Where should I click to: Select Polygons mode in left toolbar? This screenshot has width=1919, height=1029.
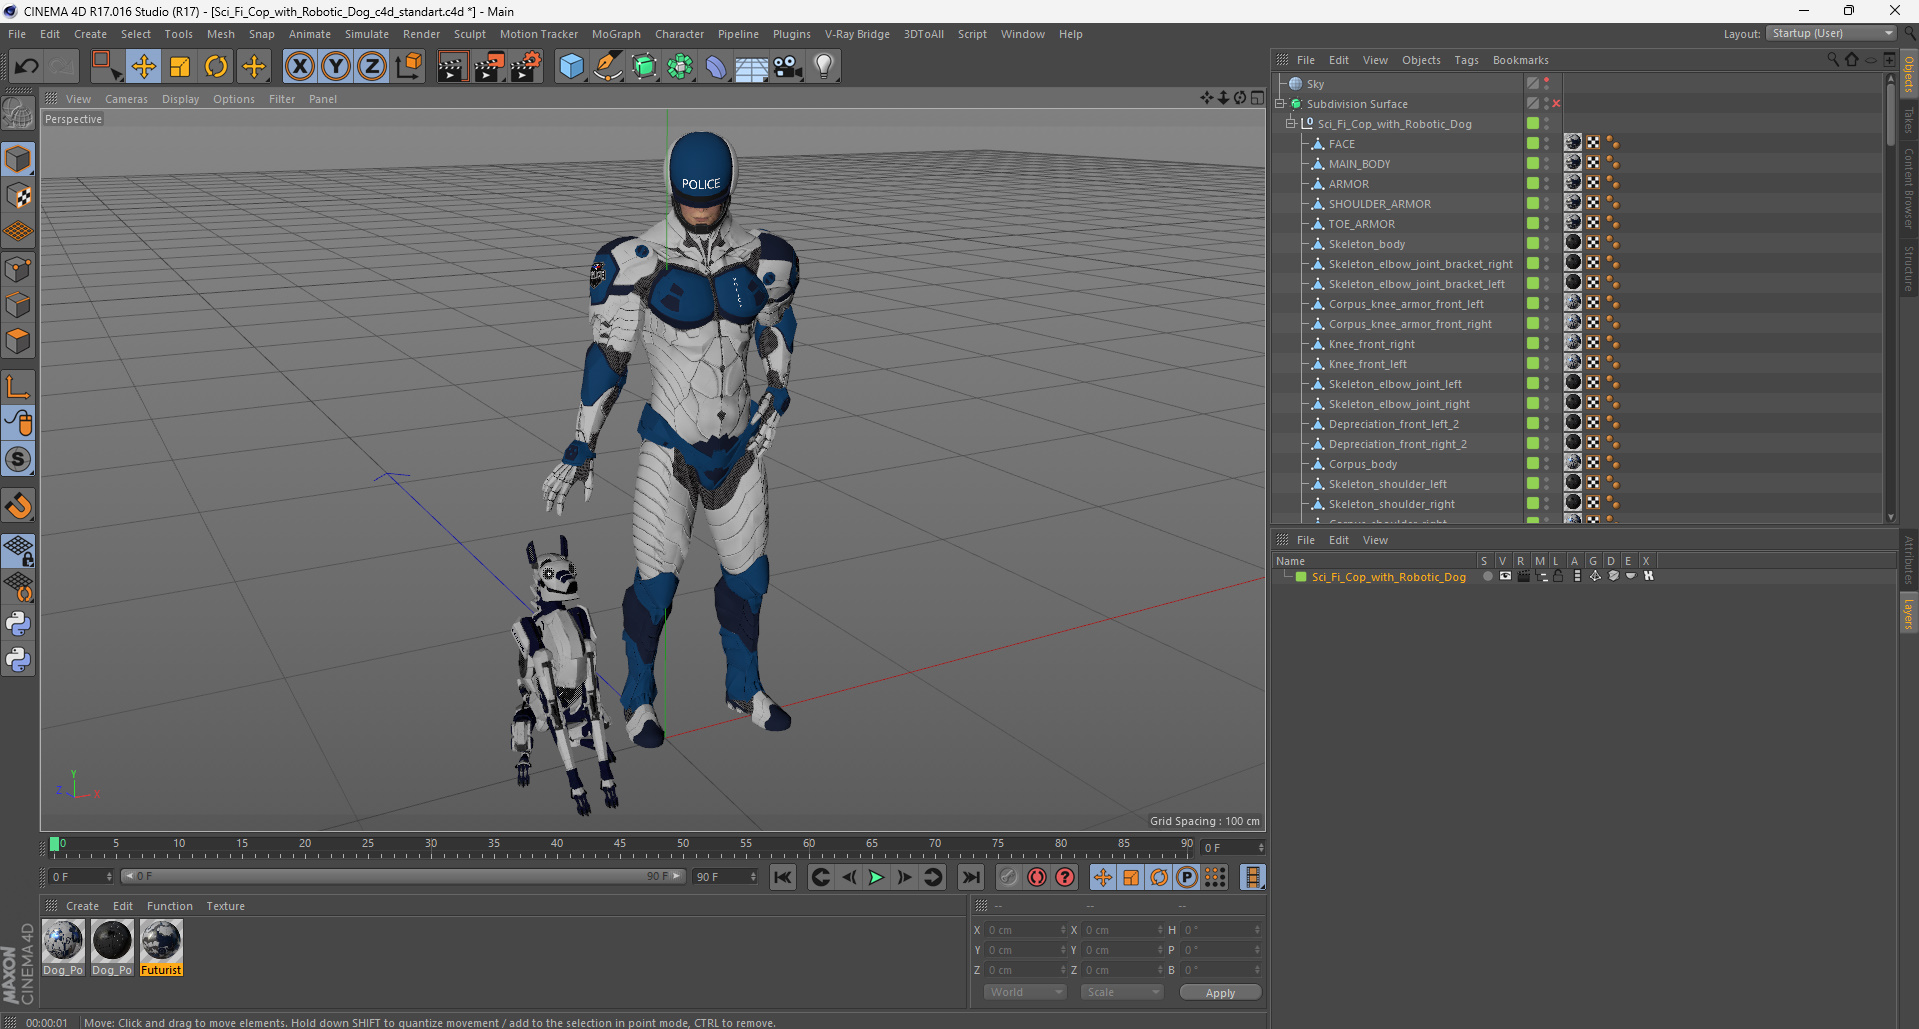click(x=18, y=342)
